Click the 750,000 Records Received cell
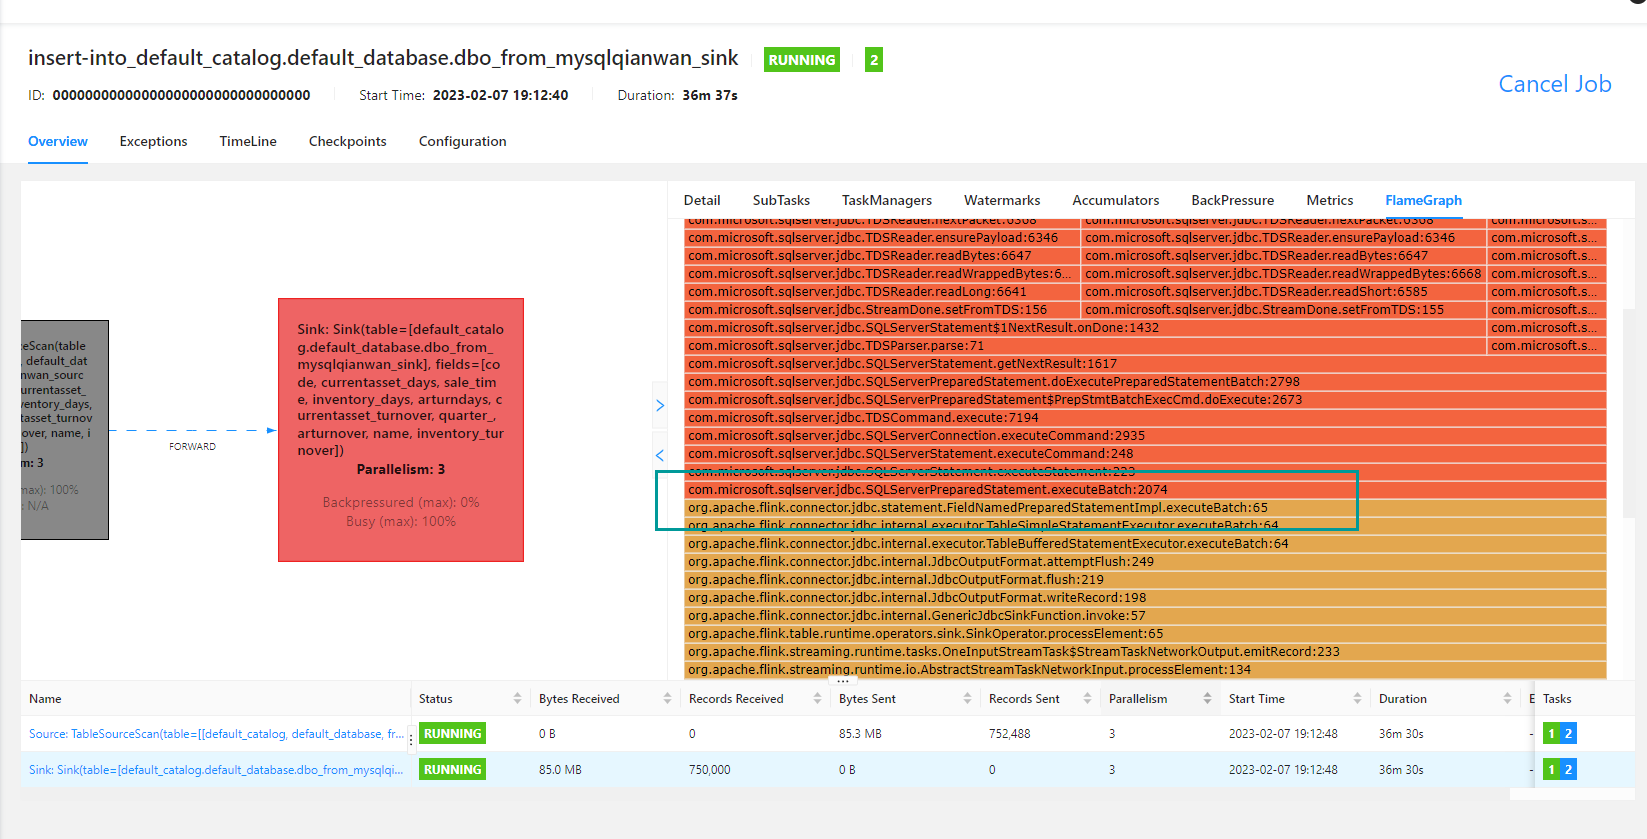The height and width of the screenshot is (839, 1647). (x=709, y=770)
